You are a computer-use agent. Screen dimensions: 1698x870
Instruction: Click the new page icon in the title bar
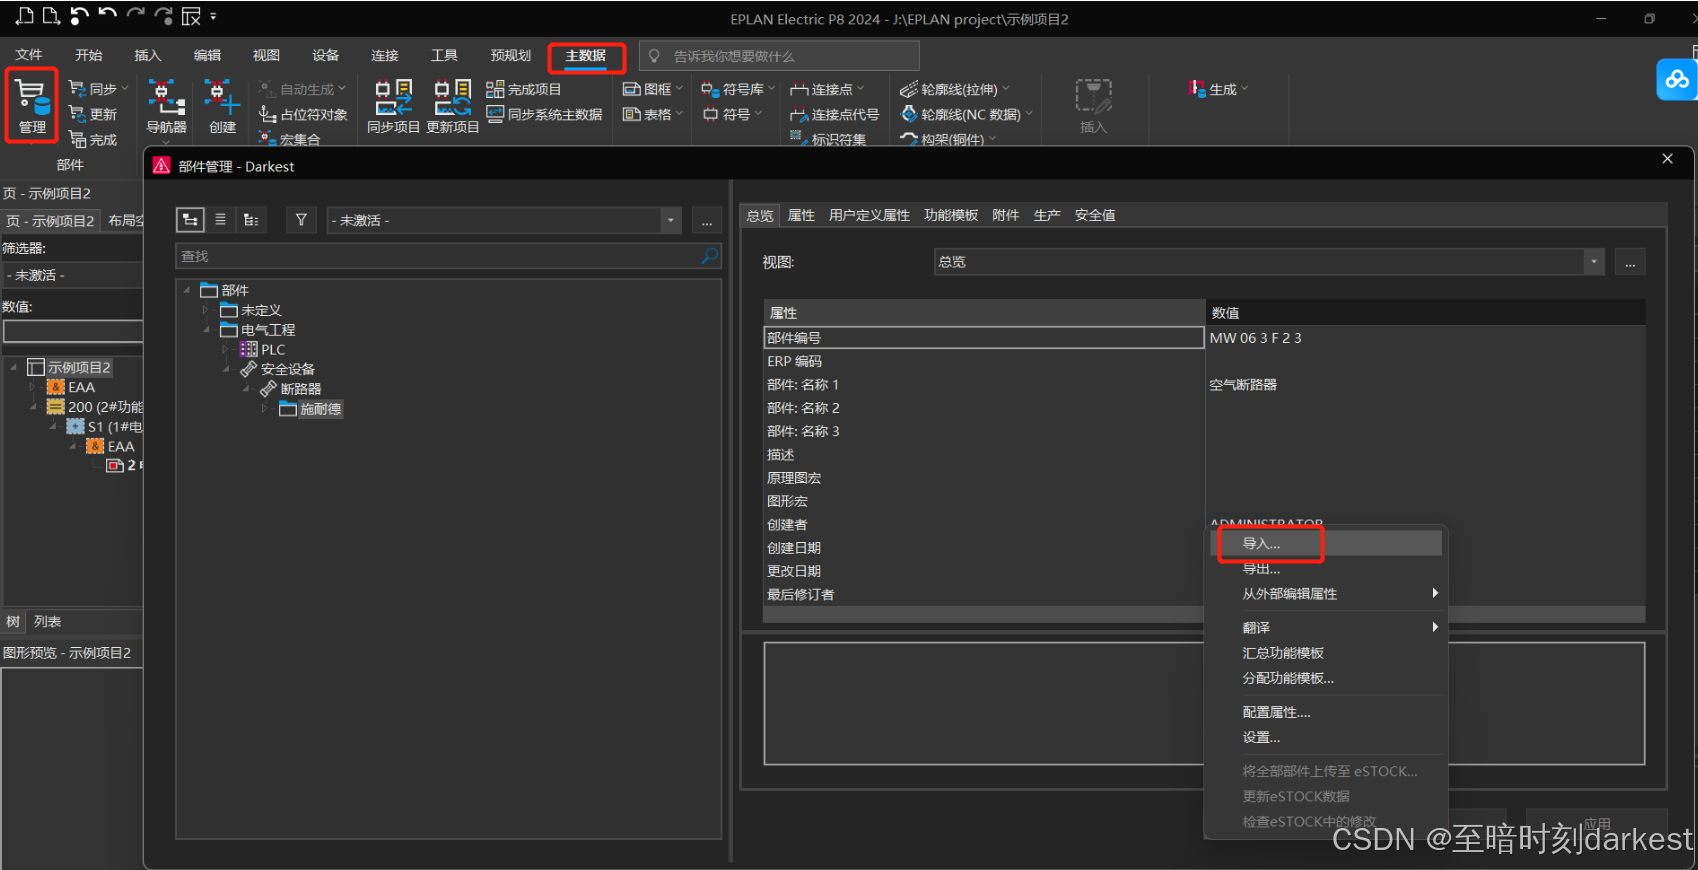pyautogui.click(x=25, y=16)
